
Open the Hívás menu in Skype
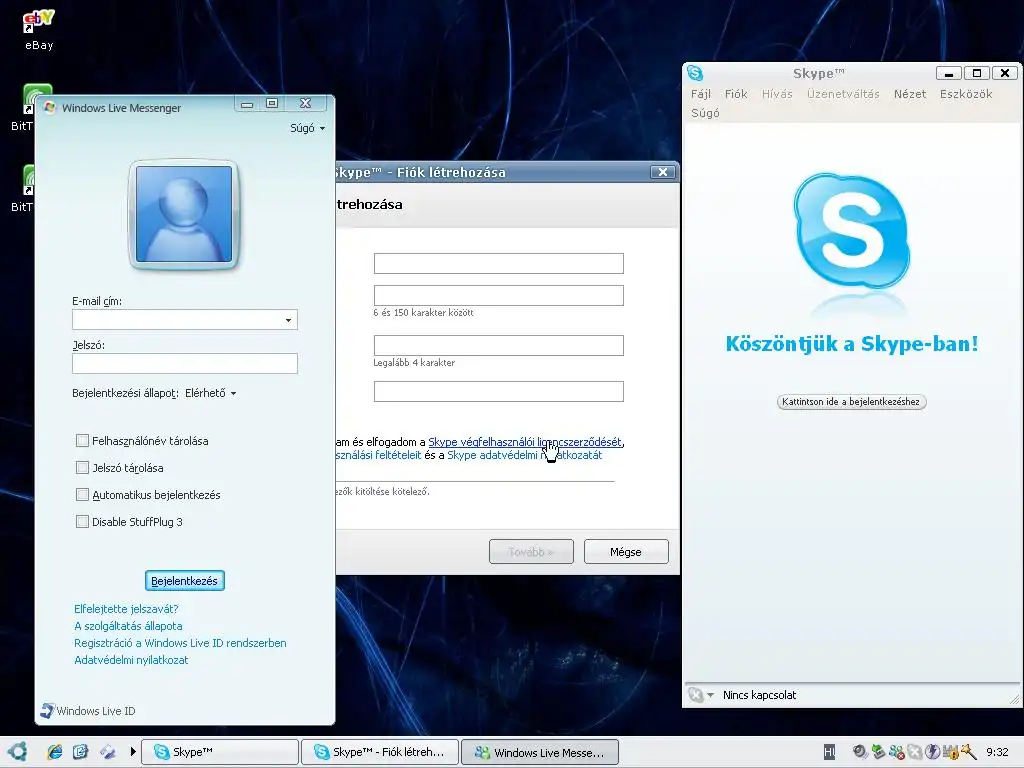click(x=777, y=94)
